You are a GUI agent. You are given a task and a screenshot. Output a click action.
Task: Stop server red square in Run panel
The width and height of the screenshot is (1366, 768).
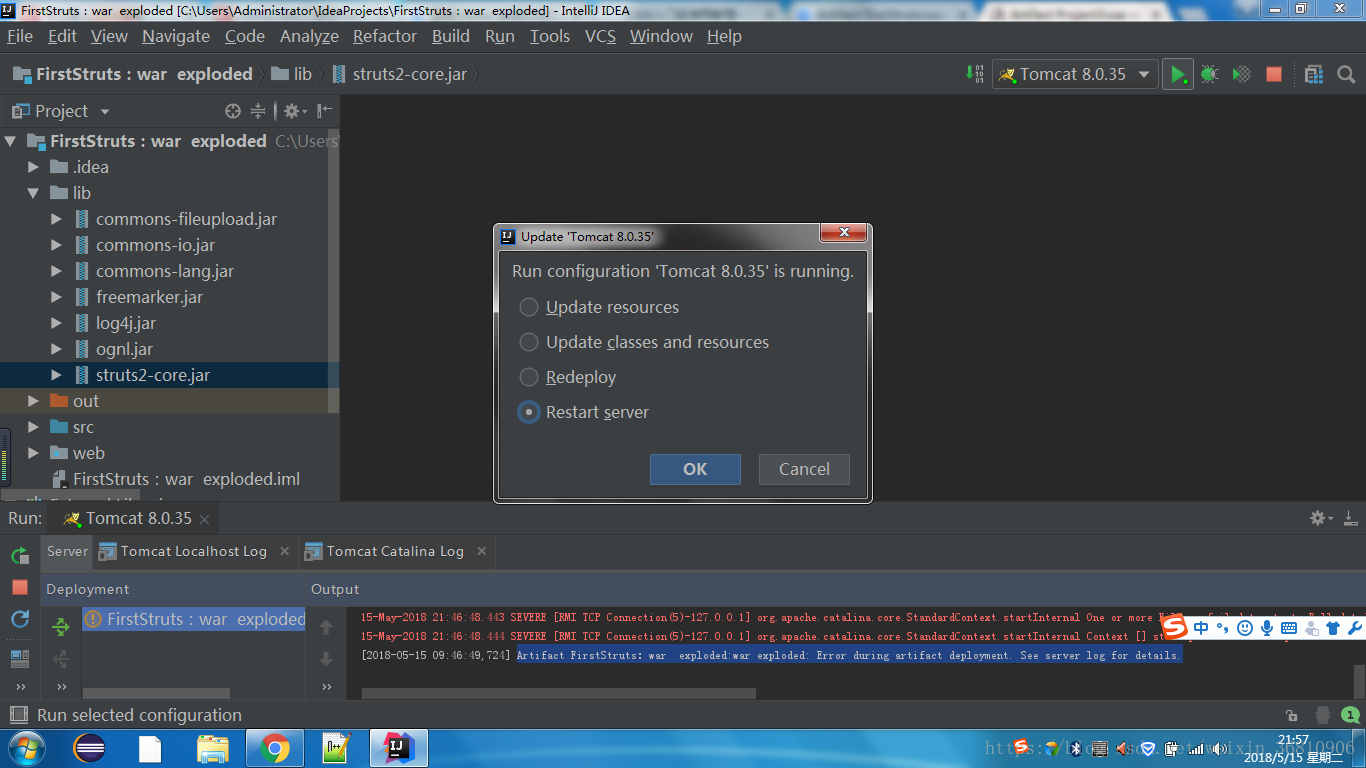pyautogui.click(x=20, y=587)
